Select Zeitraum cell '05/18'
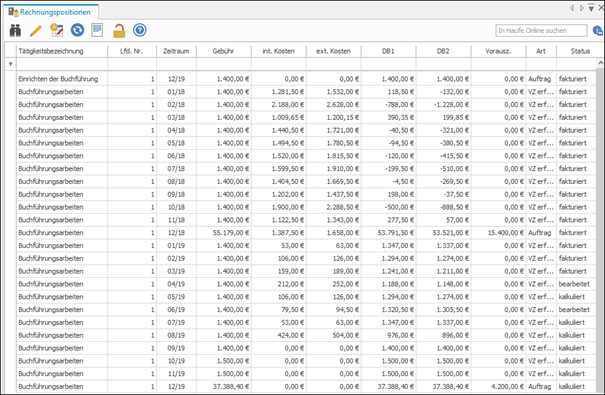 (176, 143)
